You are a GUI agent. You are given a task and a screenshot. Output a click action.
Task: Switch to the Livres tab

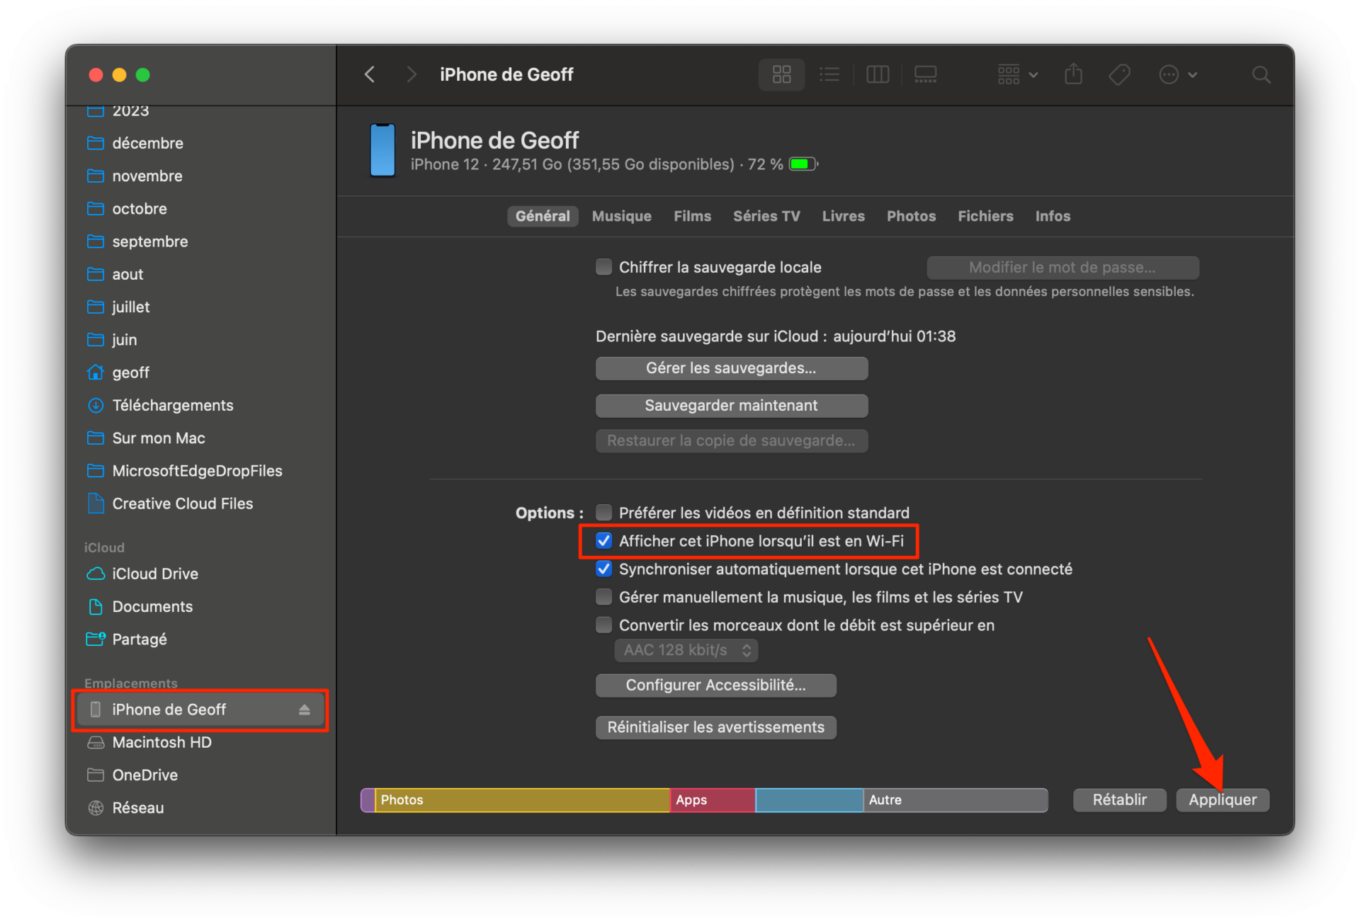click(843, 216)
